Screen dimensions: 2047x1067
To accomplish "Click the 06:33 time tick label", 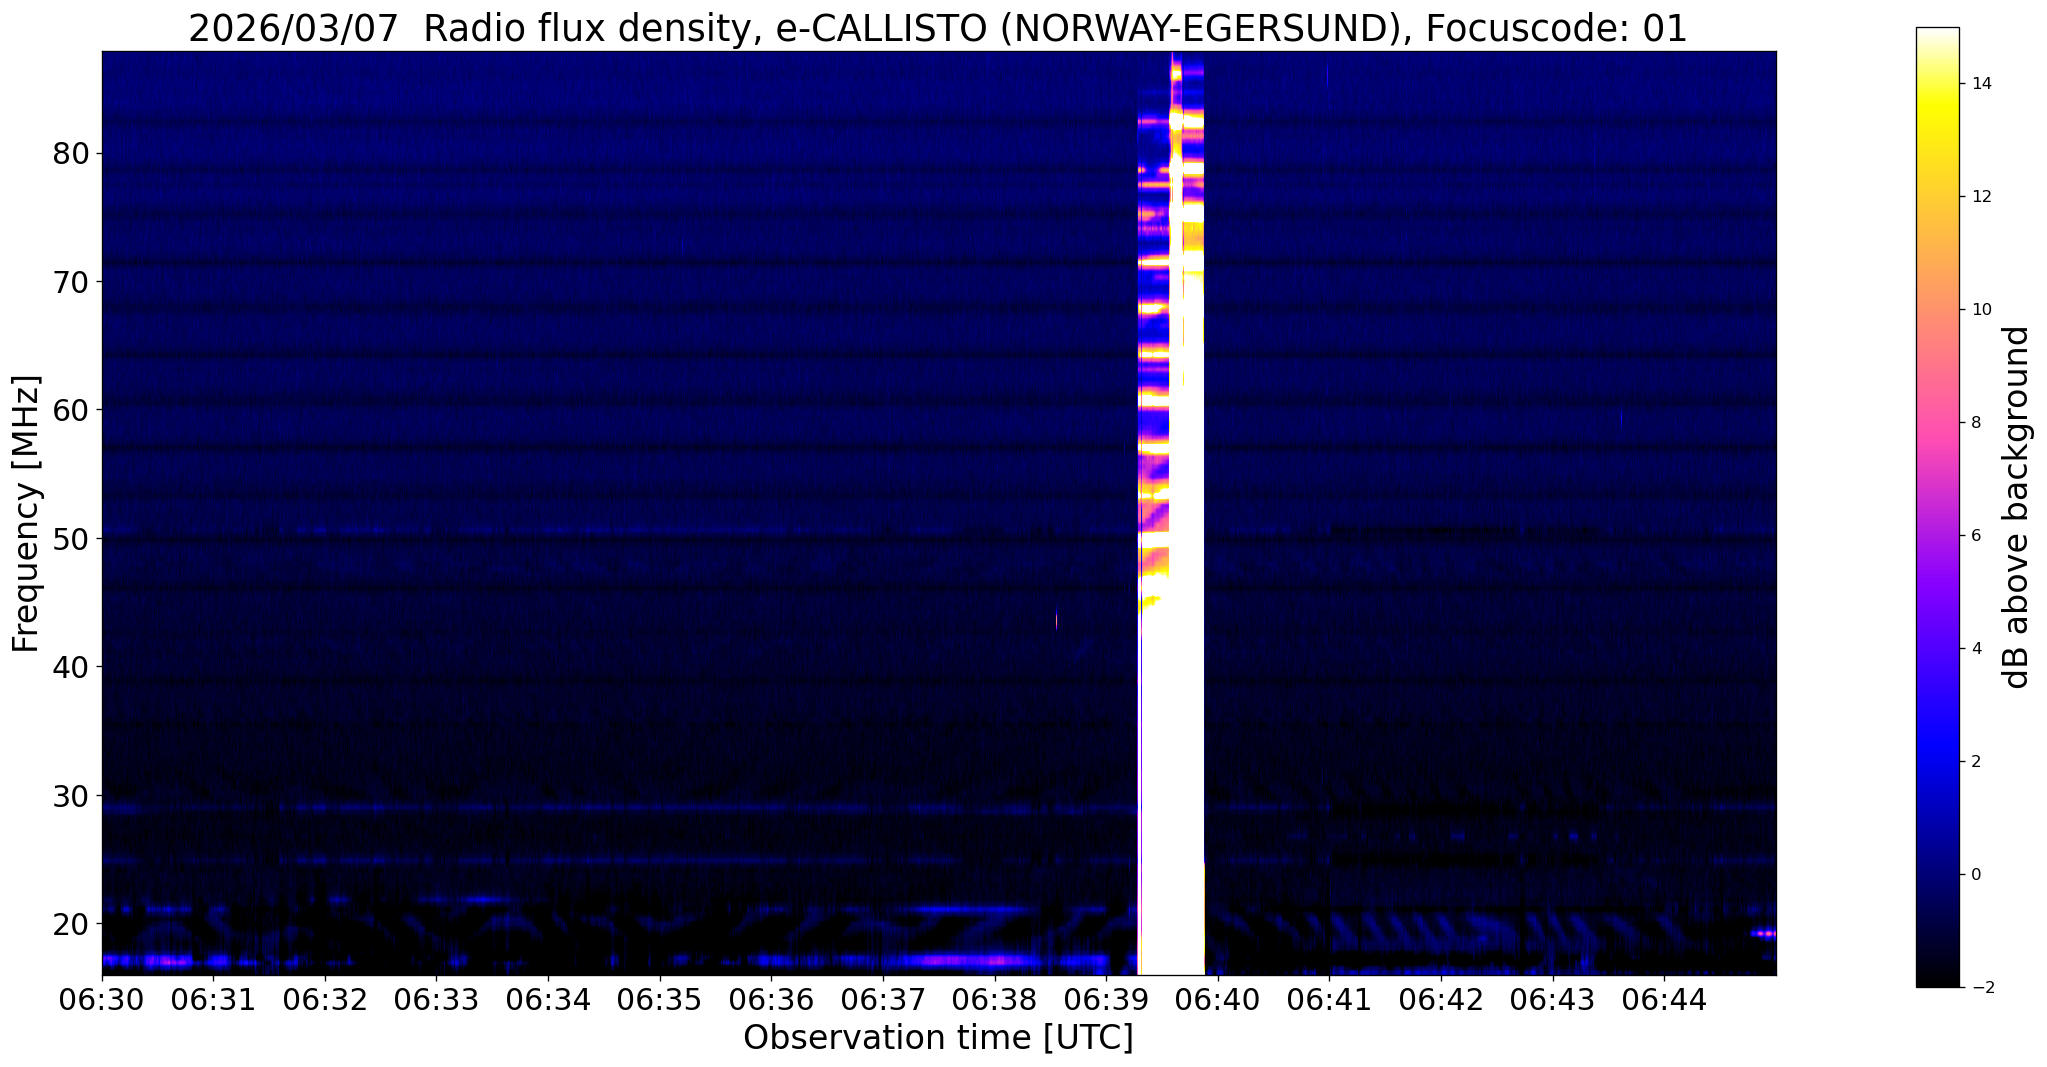I will click(x=436, y=999).
